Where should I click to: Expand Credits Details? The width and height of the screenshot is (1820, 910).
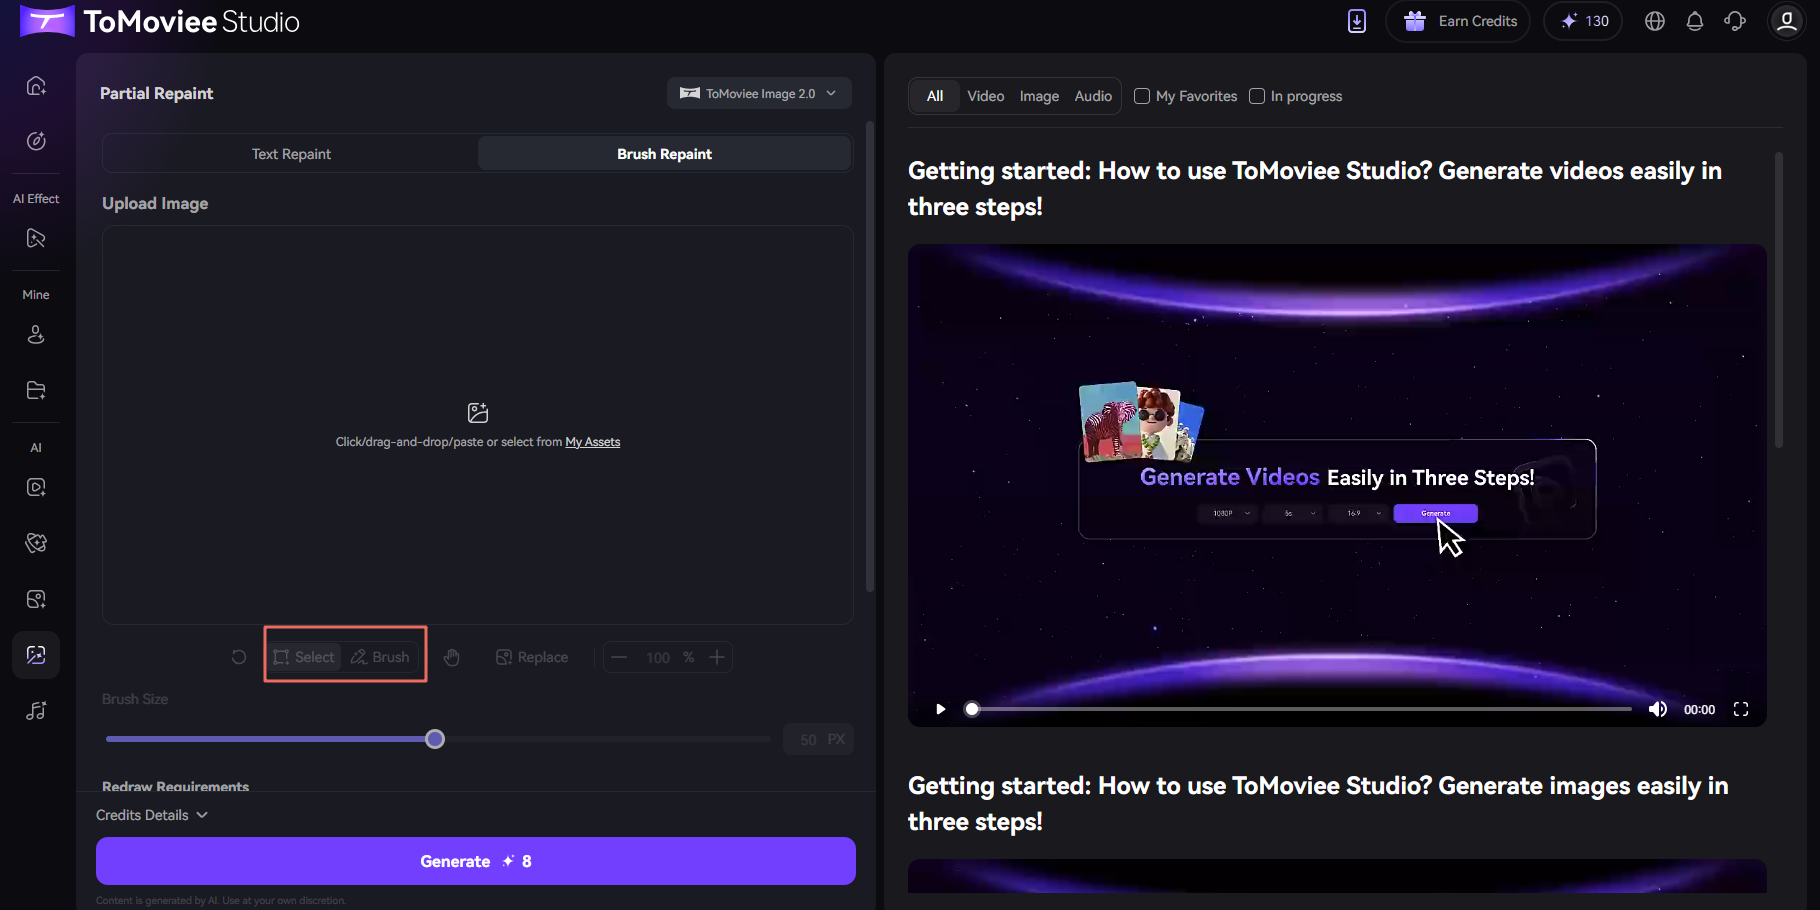coord(152,815)
